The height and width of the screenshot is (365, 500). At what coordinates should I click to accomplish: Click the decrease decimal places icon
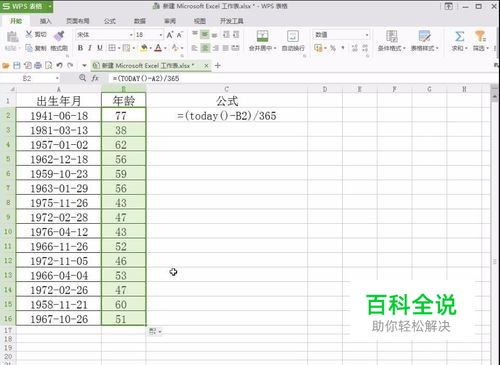coord(365,48)
